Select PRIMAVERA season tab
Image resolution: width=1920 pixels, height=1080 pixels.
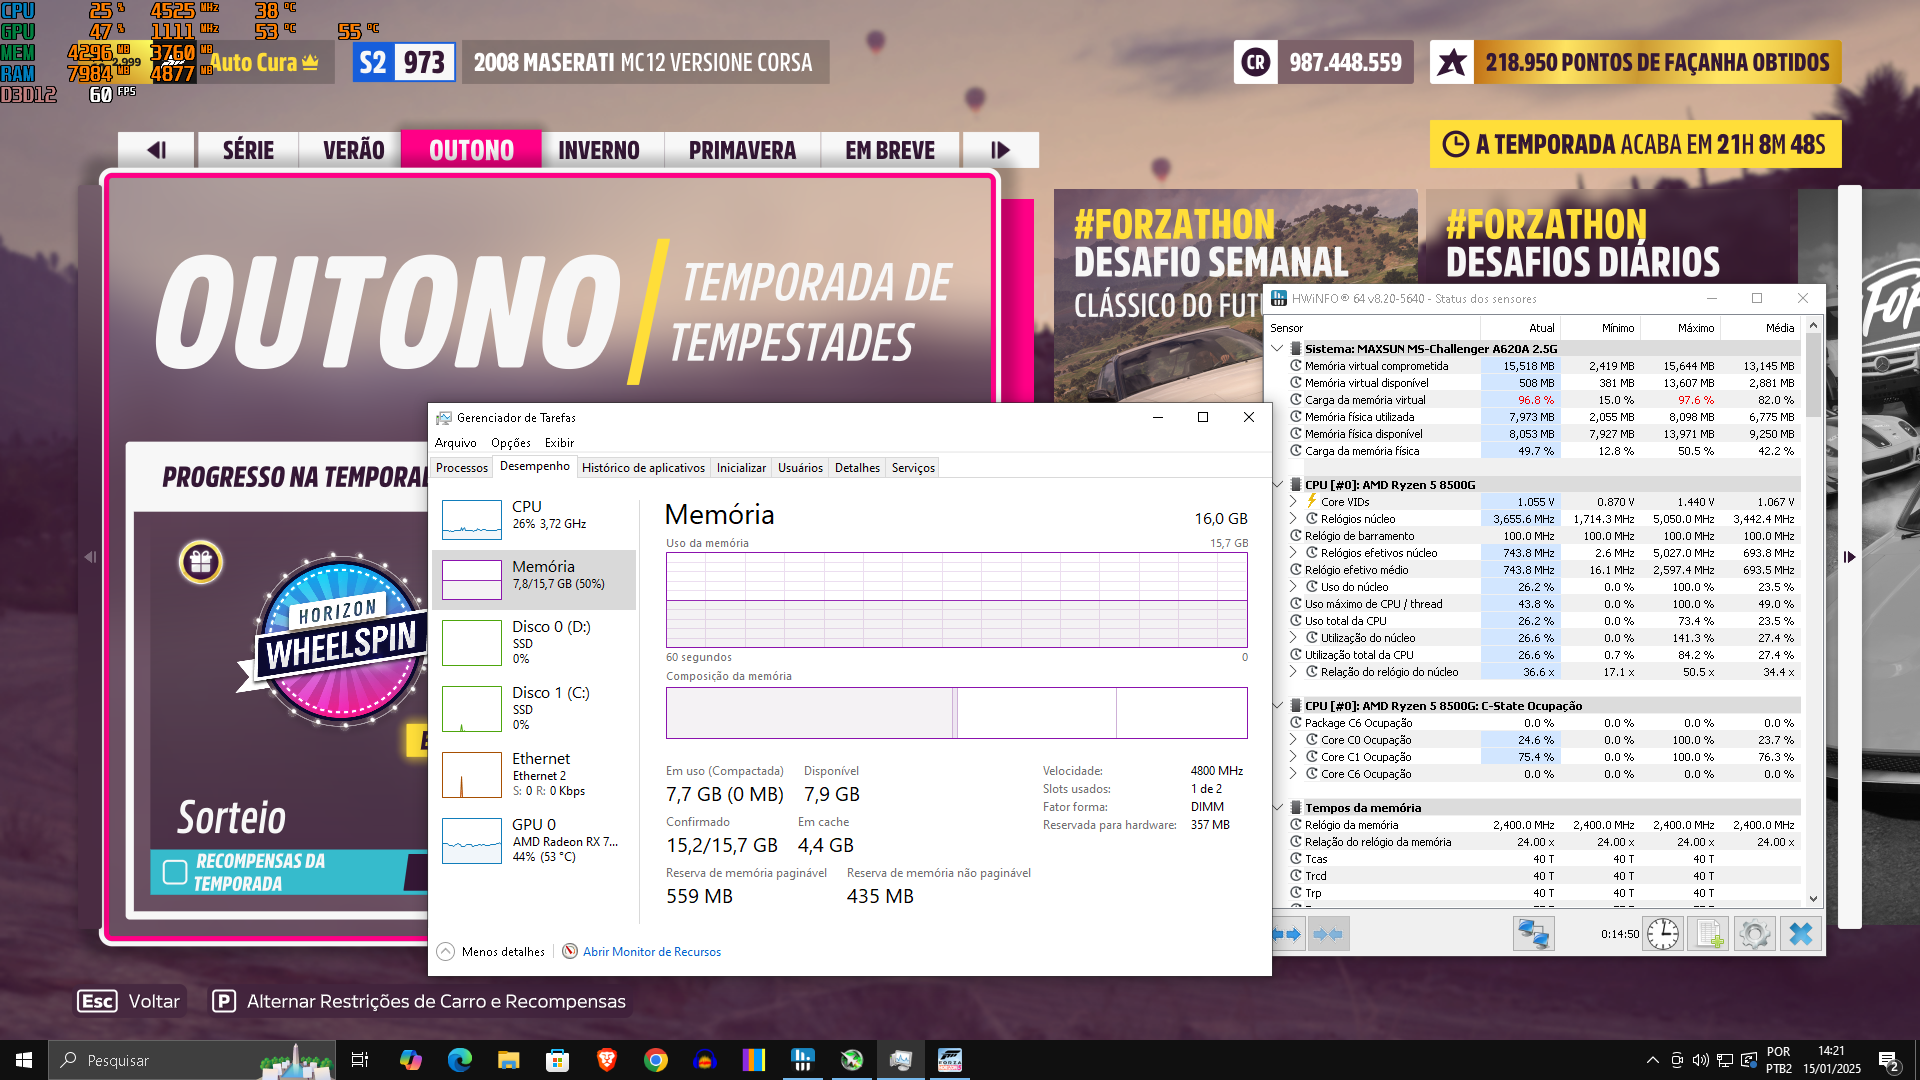742,150
